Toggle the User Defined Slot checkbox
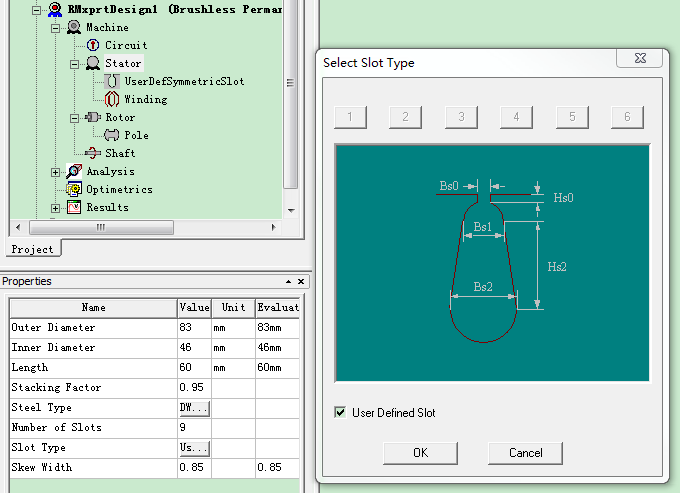 pyautogui.click(x=340, y=412)
